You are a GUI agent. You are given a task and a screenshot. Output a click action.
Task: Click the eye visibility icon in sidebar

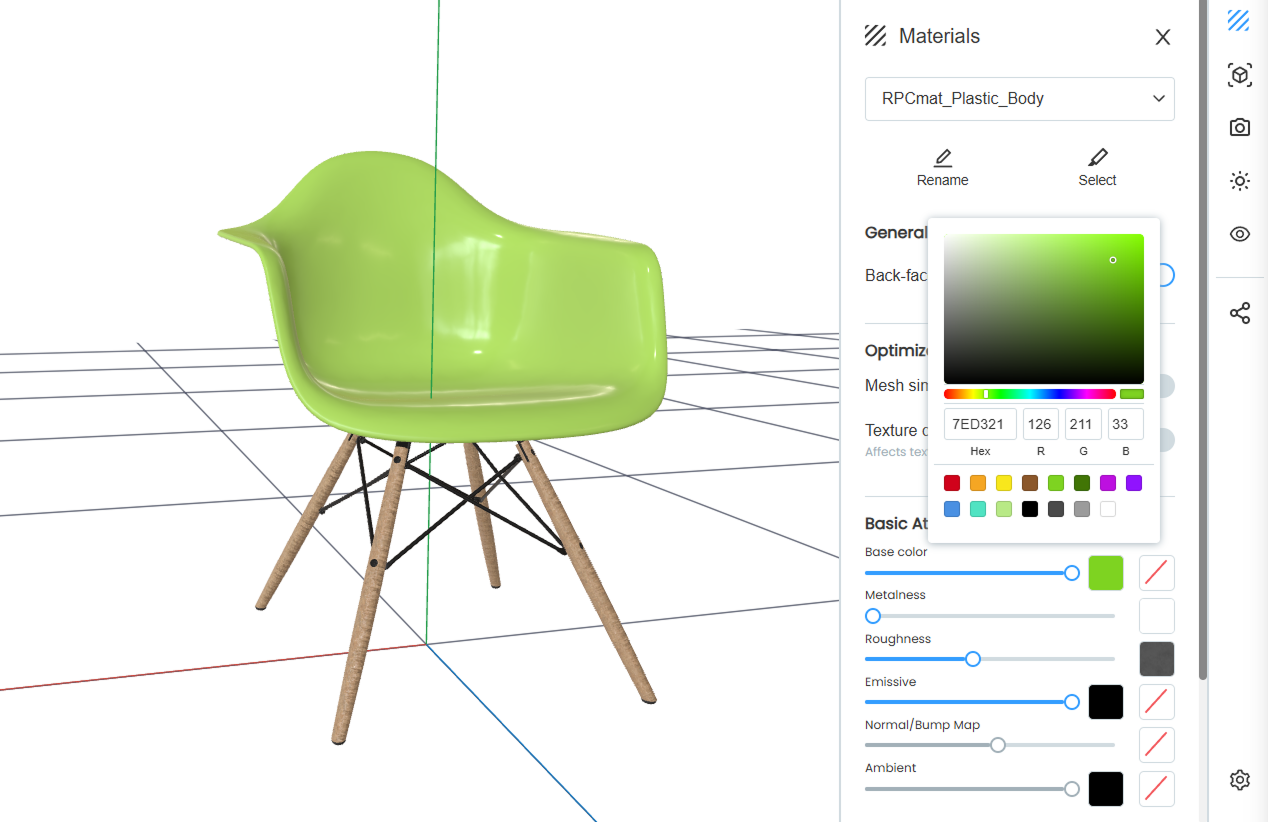coord(1239,234)
